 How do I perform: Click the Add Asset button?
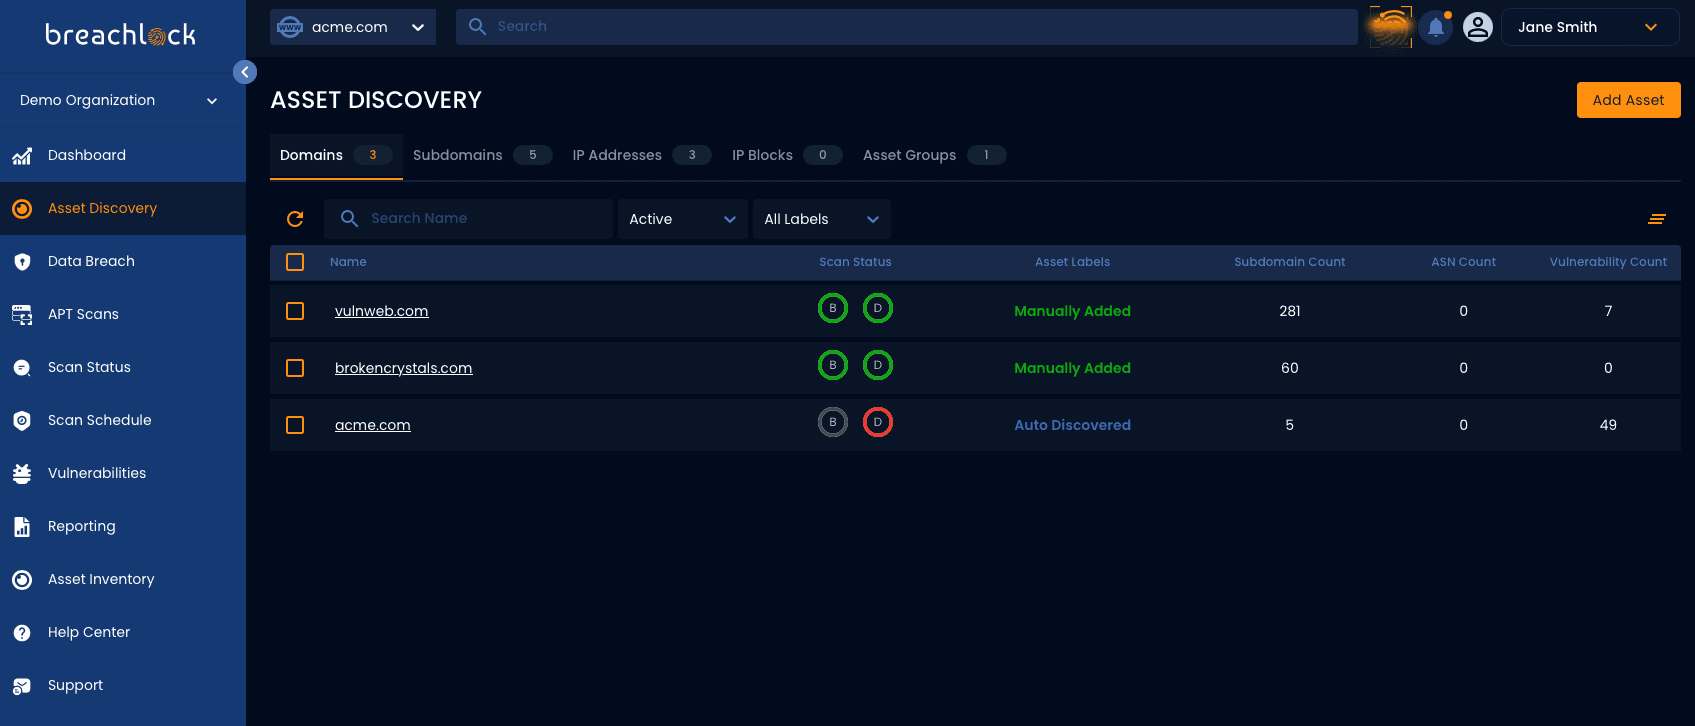(x=1629, y=100)
